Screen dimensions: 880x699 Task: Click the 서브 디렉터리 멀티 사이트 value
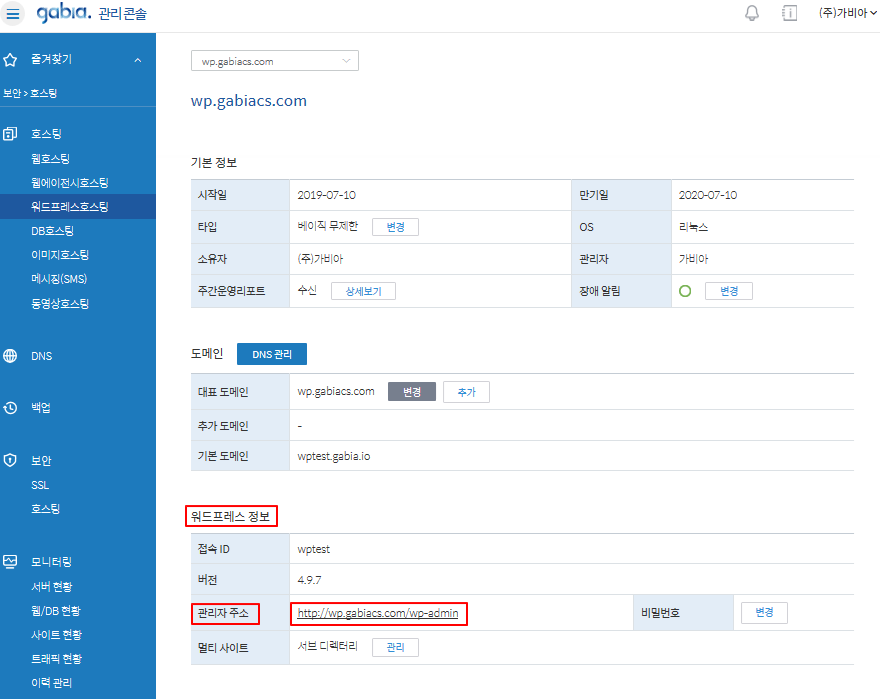pos(327,647)
